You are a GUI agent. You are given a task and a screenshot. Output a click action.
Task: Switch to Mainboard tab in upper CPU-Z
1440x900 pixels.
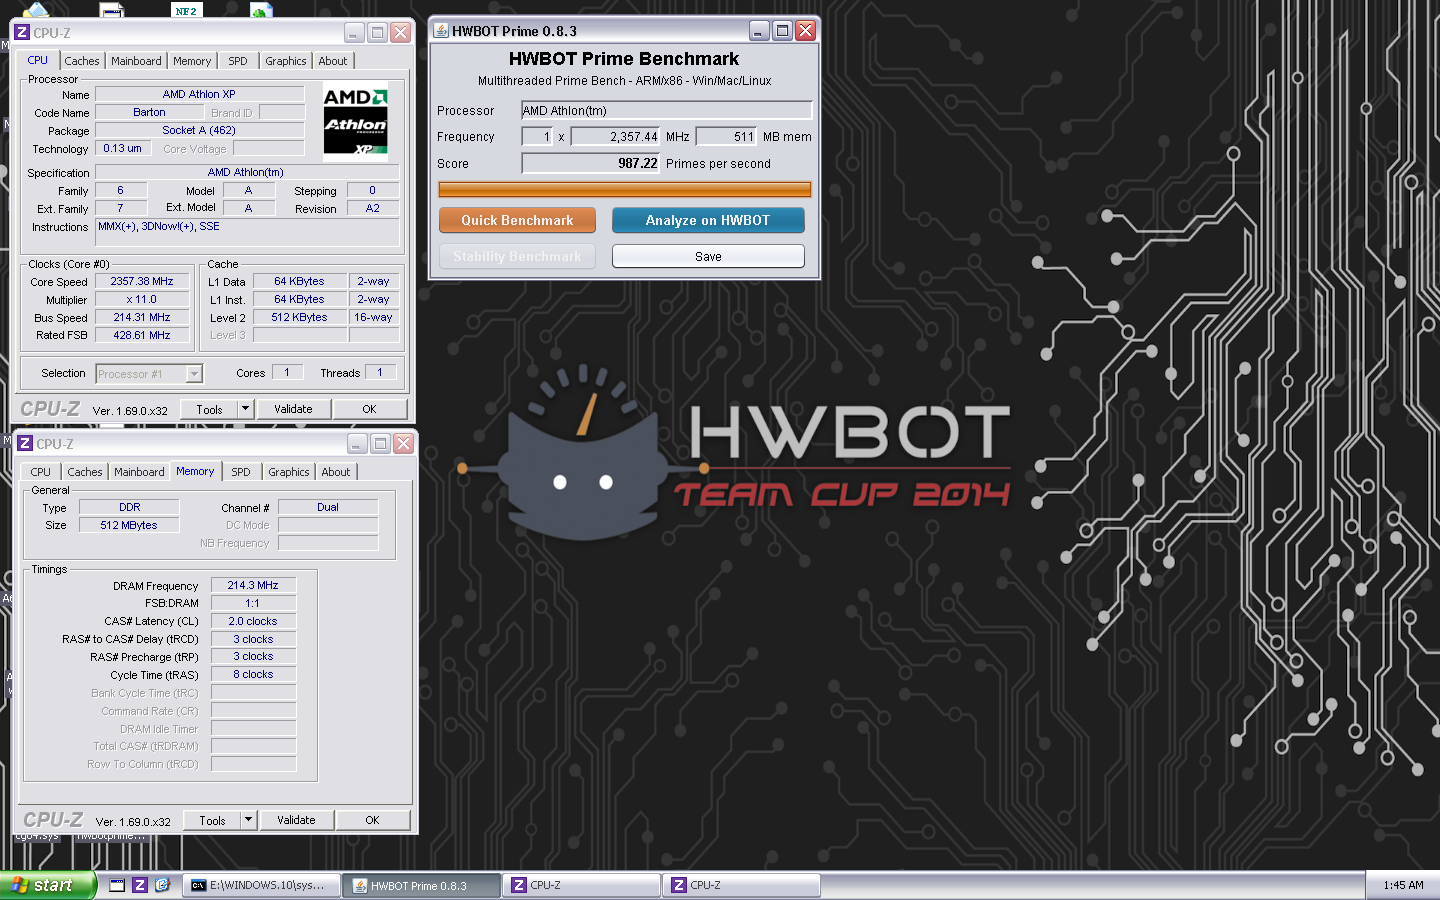[136, 61]
